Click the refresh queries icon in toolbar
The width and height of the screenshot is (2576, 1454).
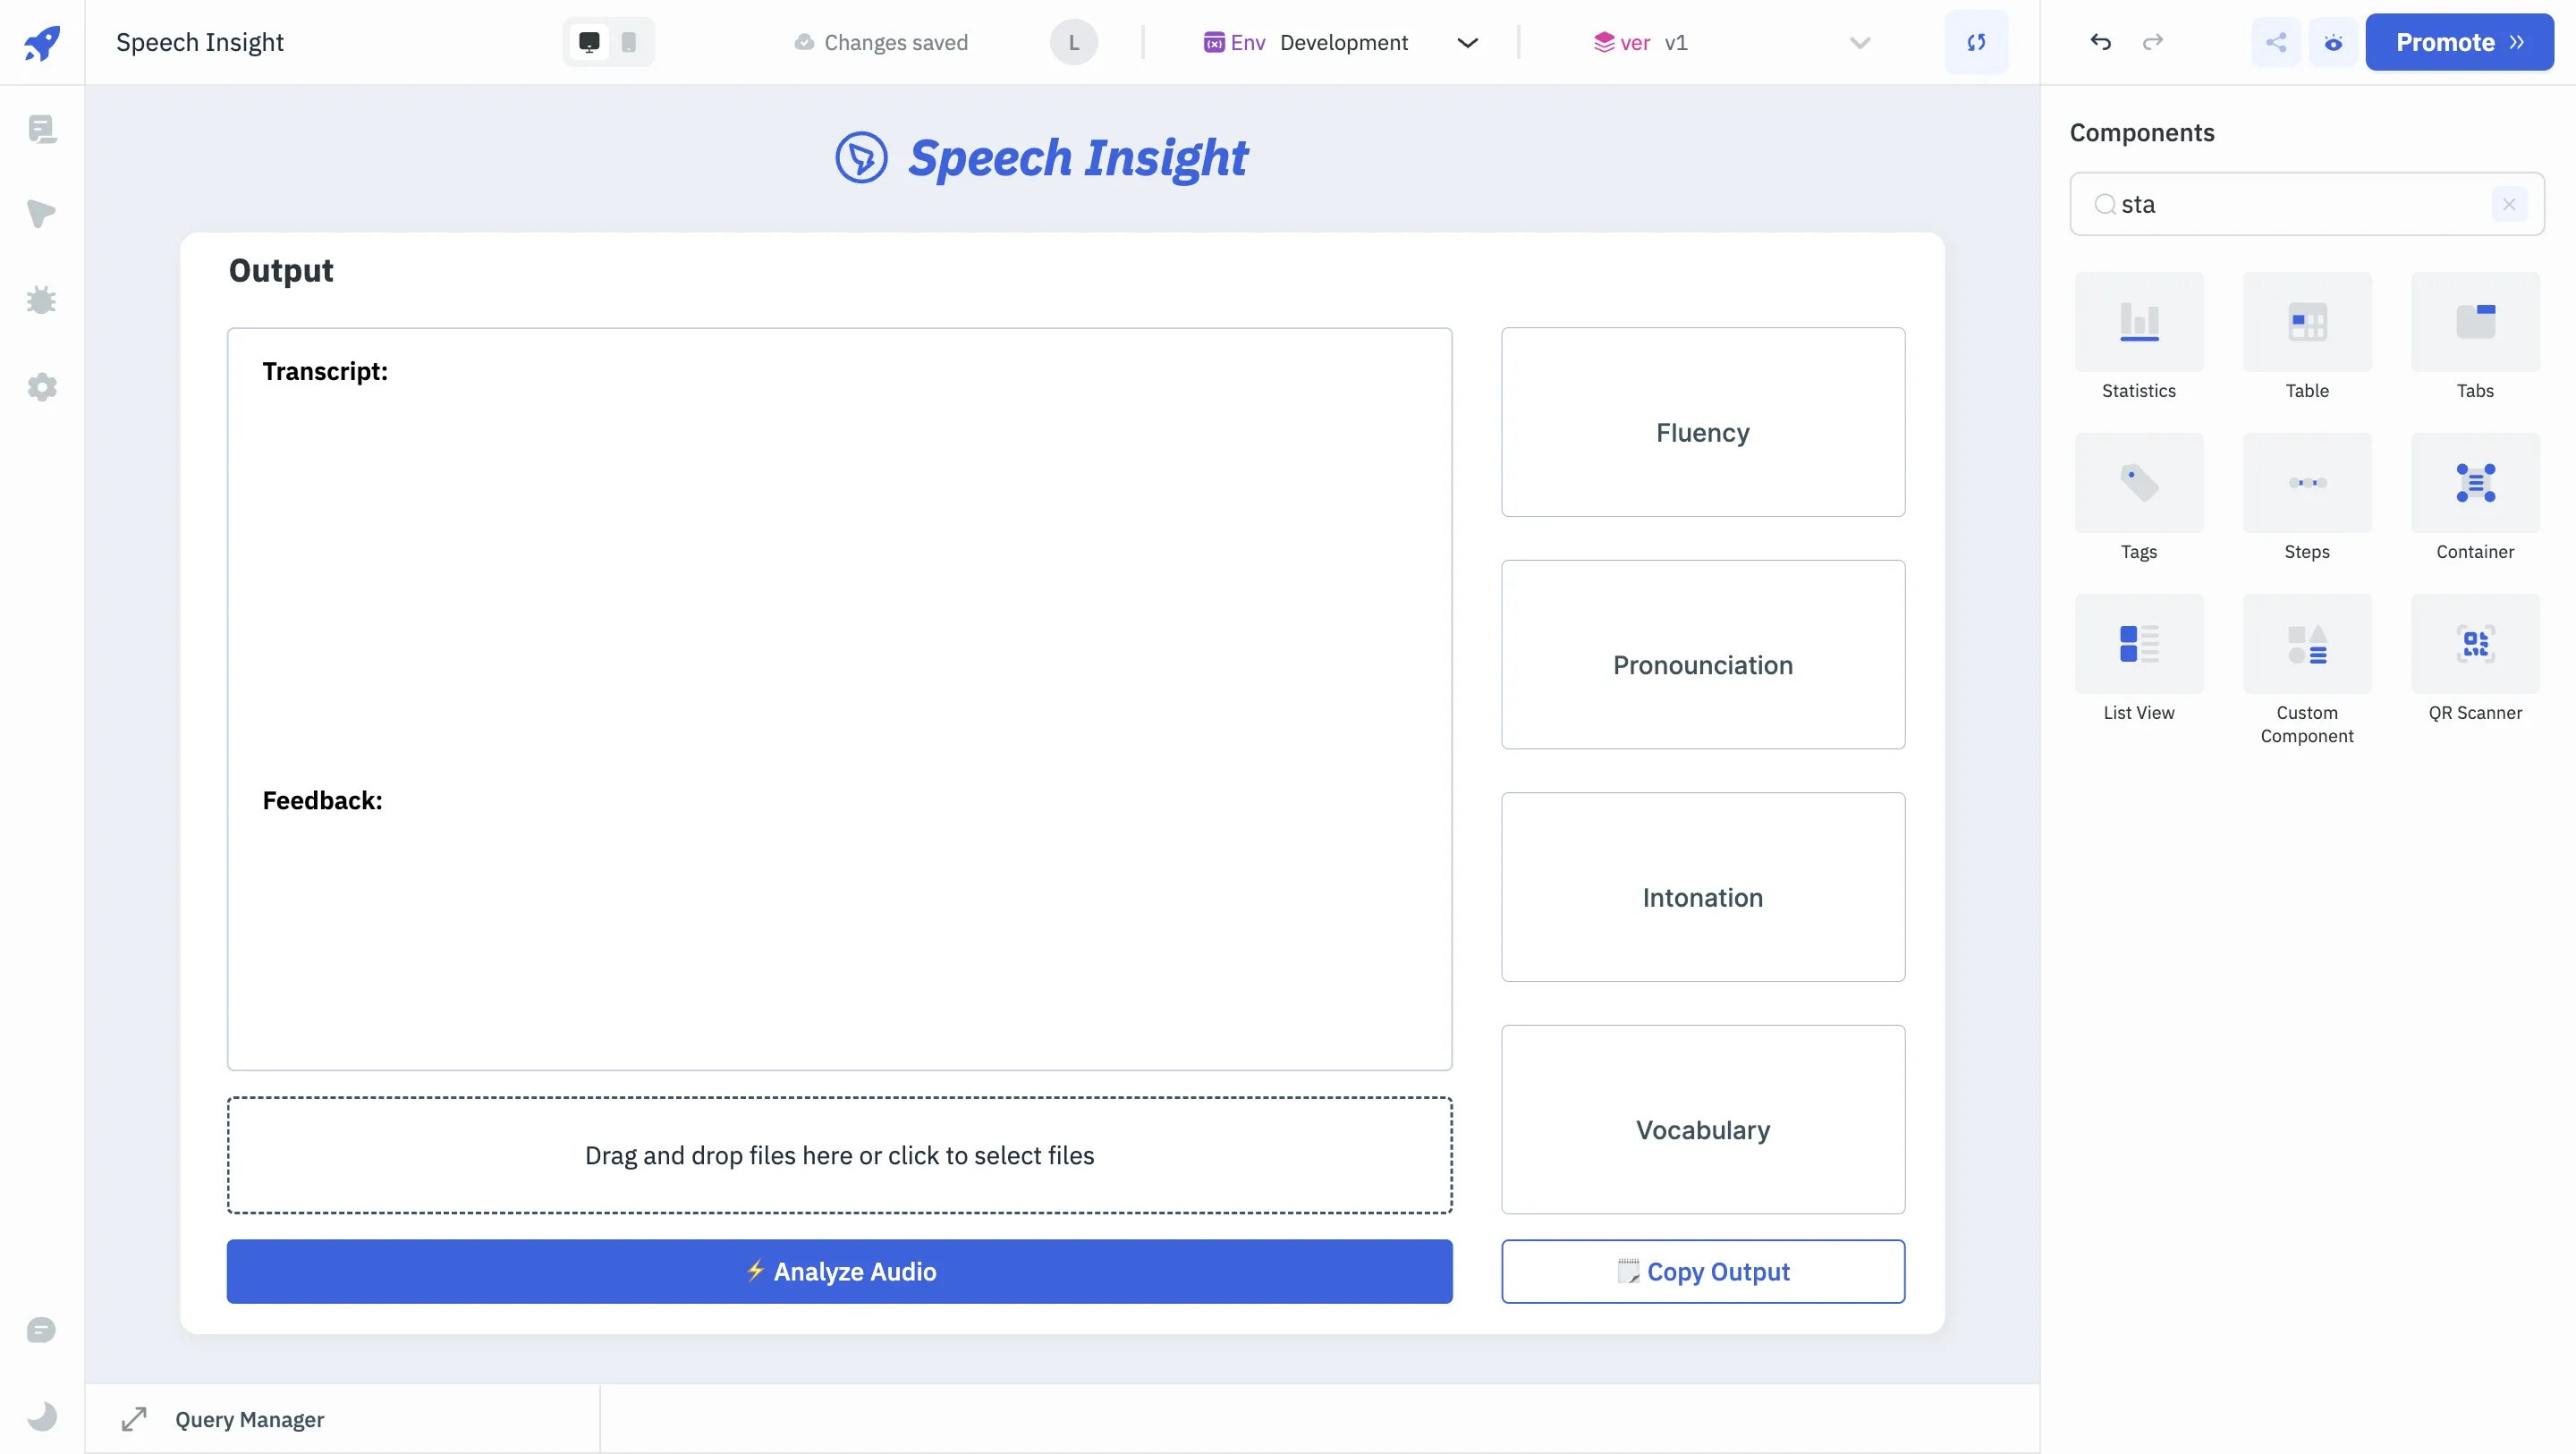(1977, 42)
